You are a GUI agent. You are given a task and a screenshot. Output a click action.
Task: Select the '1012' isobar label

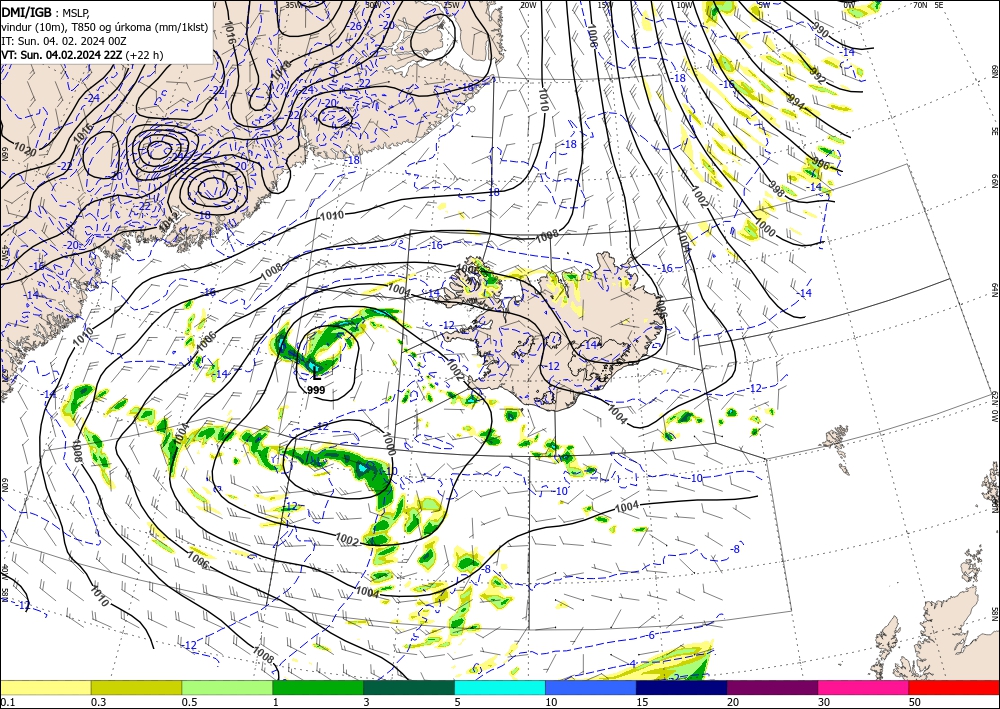click(169, 223)
